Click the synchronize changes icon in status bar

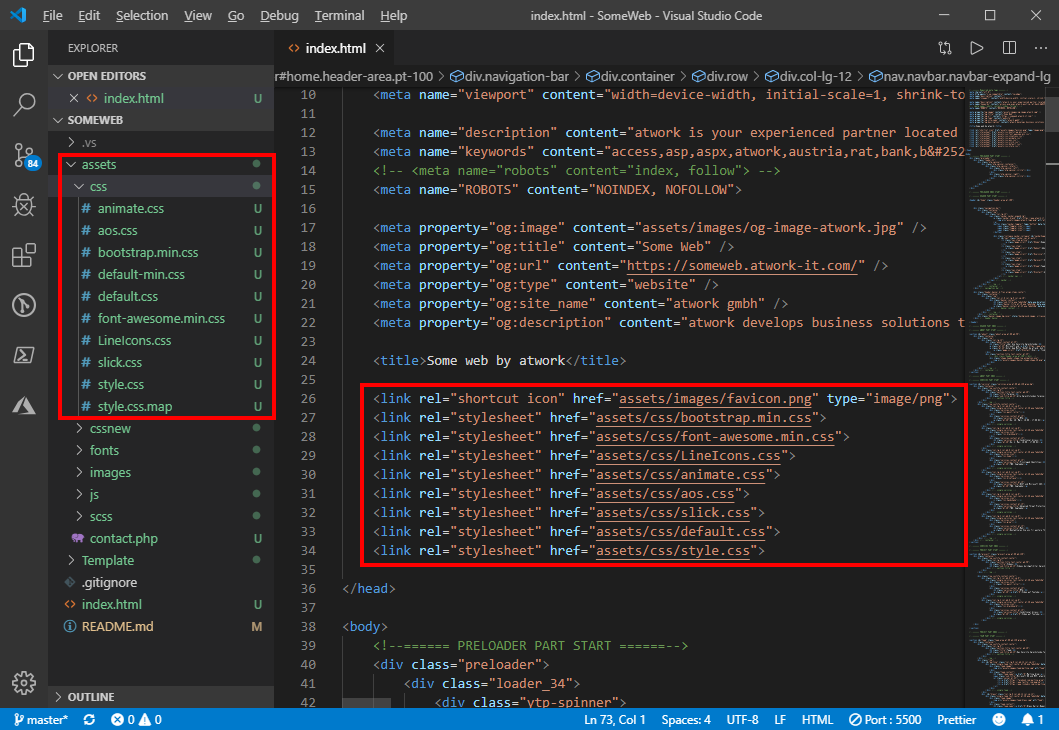(89, 718)
